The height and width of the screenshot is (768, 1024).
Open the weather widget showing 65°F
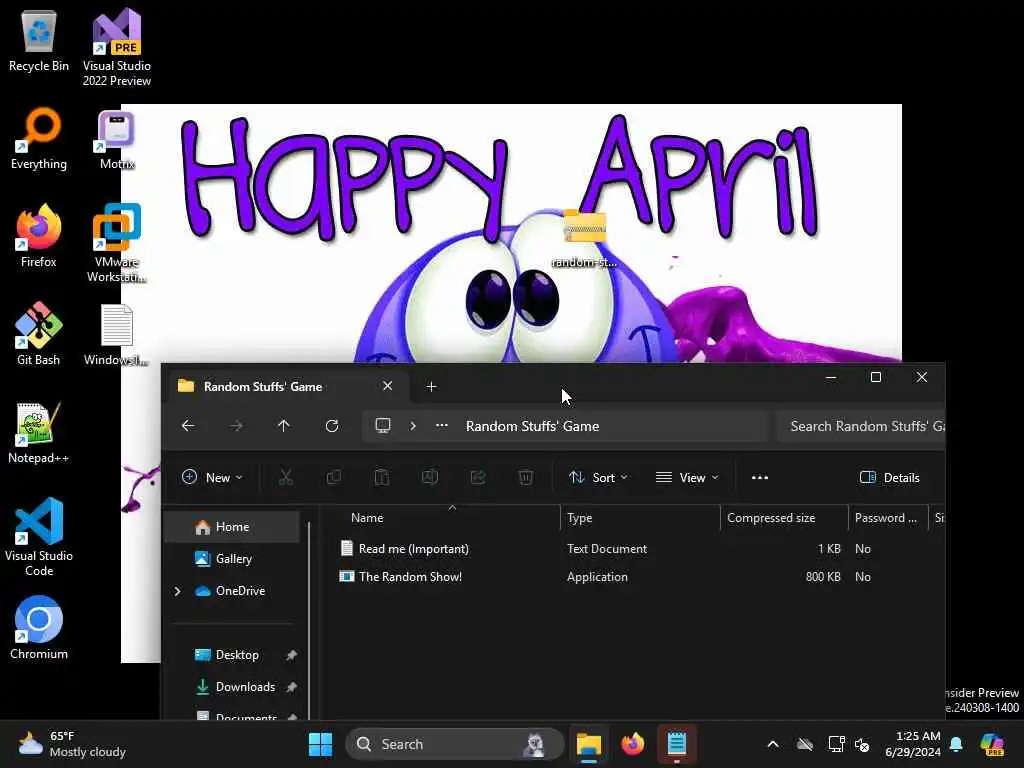(72, 744)
